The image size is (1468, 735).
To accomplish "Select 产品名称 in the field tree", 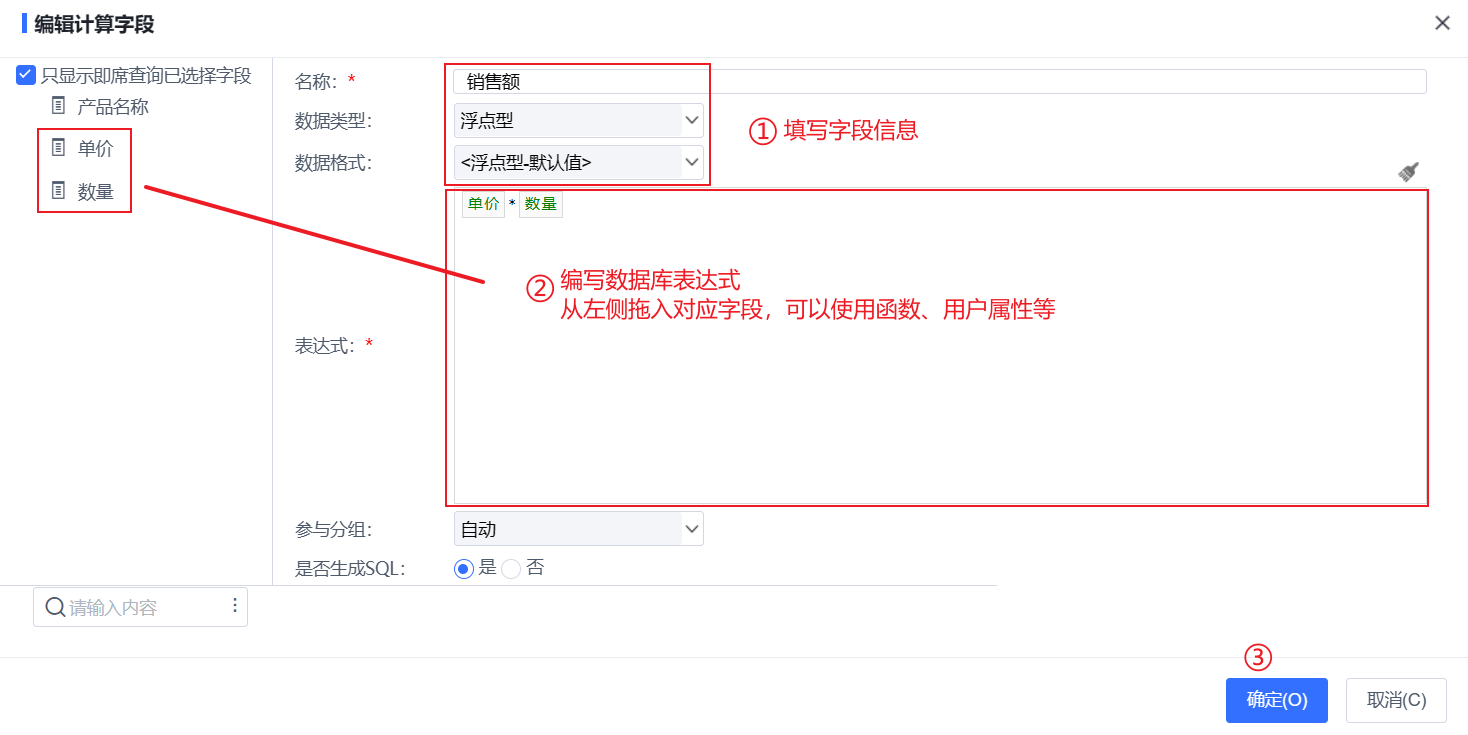I will 113,106.
